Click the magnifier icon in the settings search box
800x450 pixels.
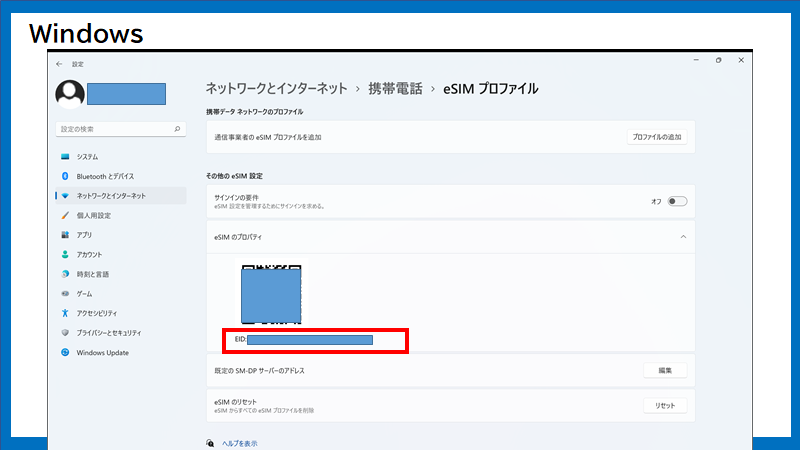[177, 129]
